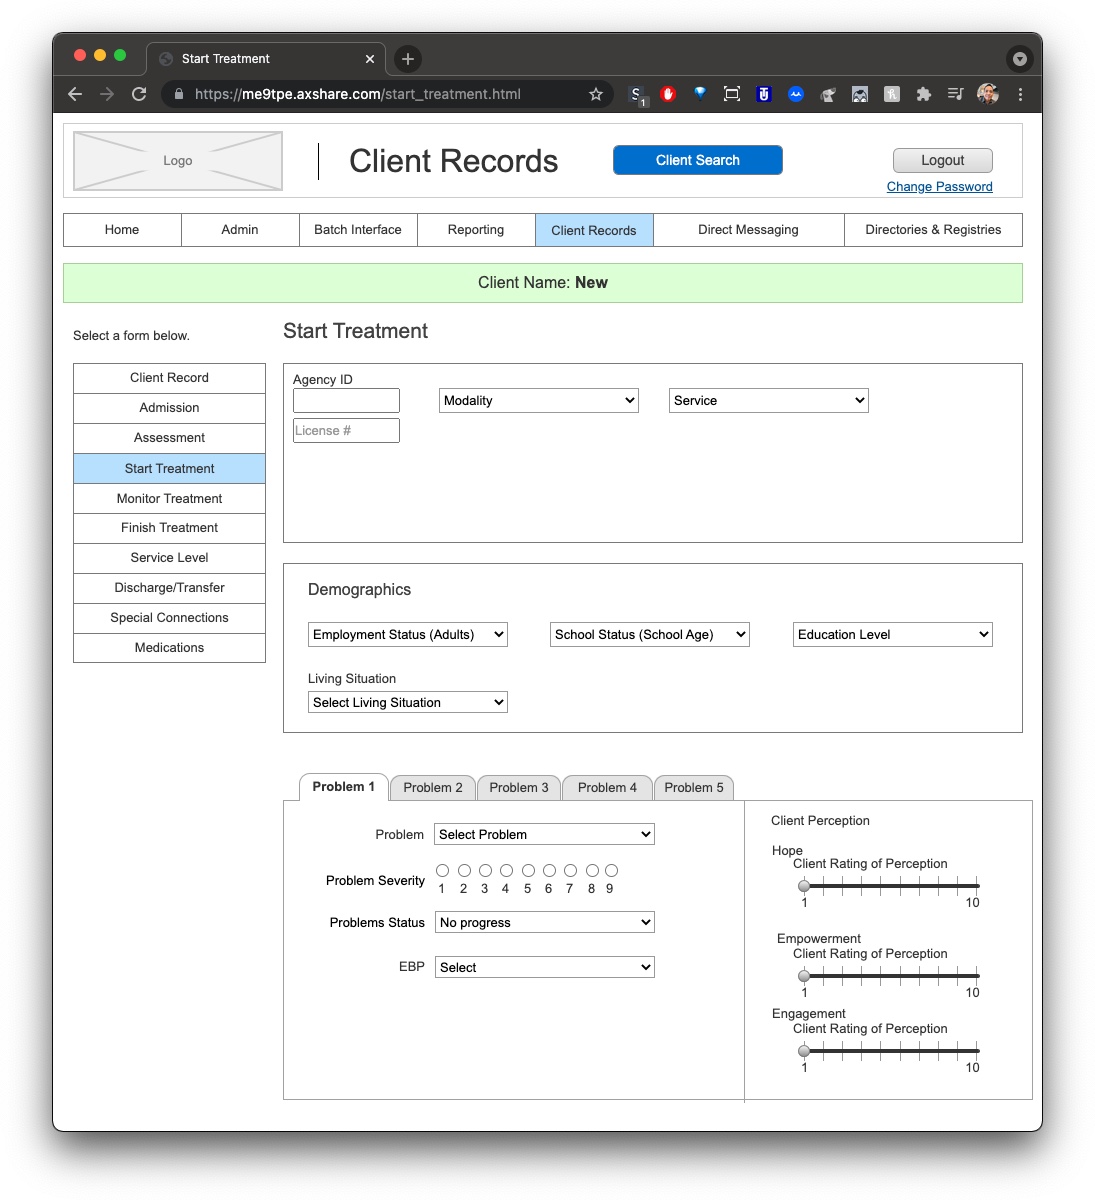
Task: Expand the Employment Status (Adults) dropdown
Action: 408,635
